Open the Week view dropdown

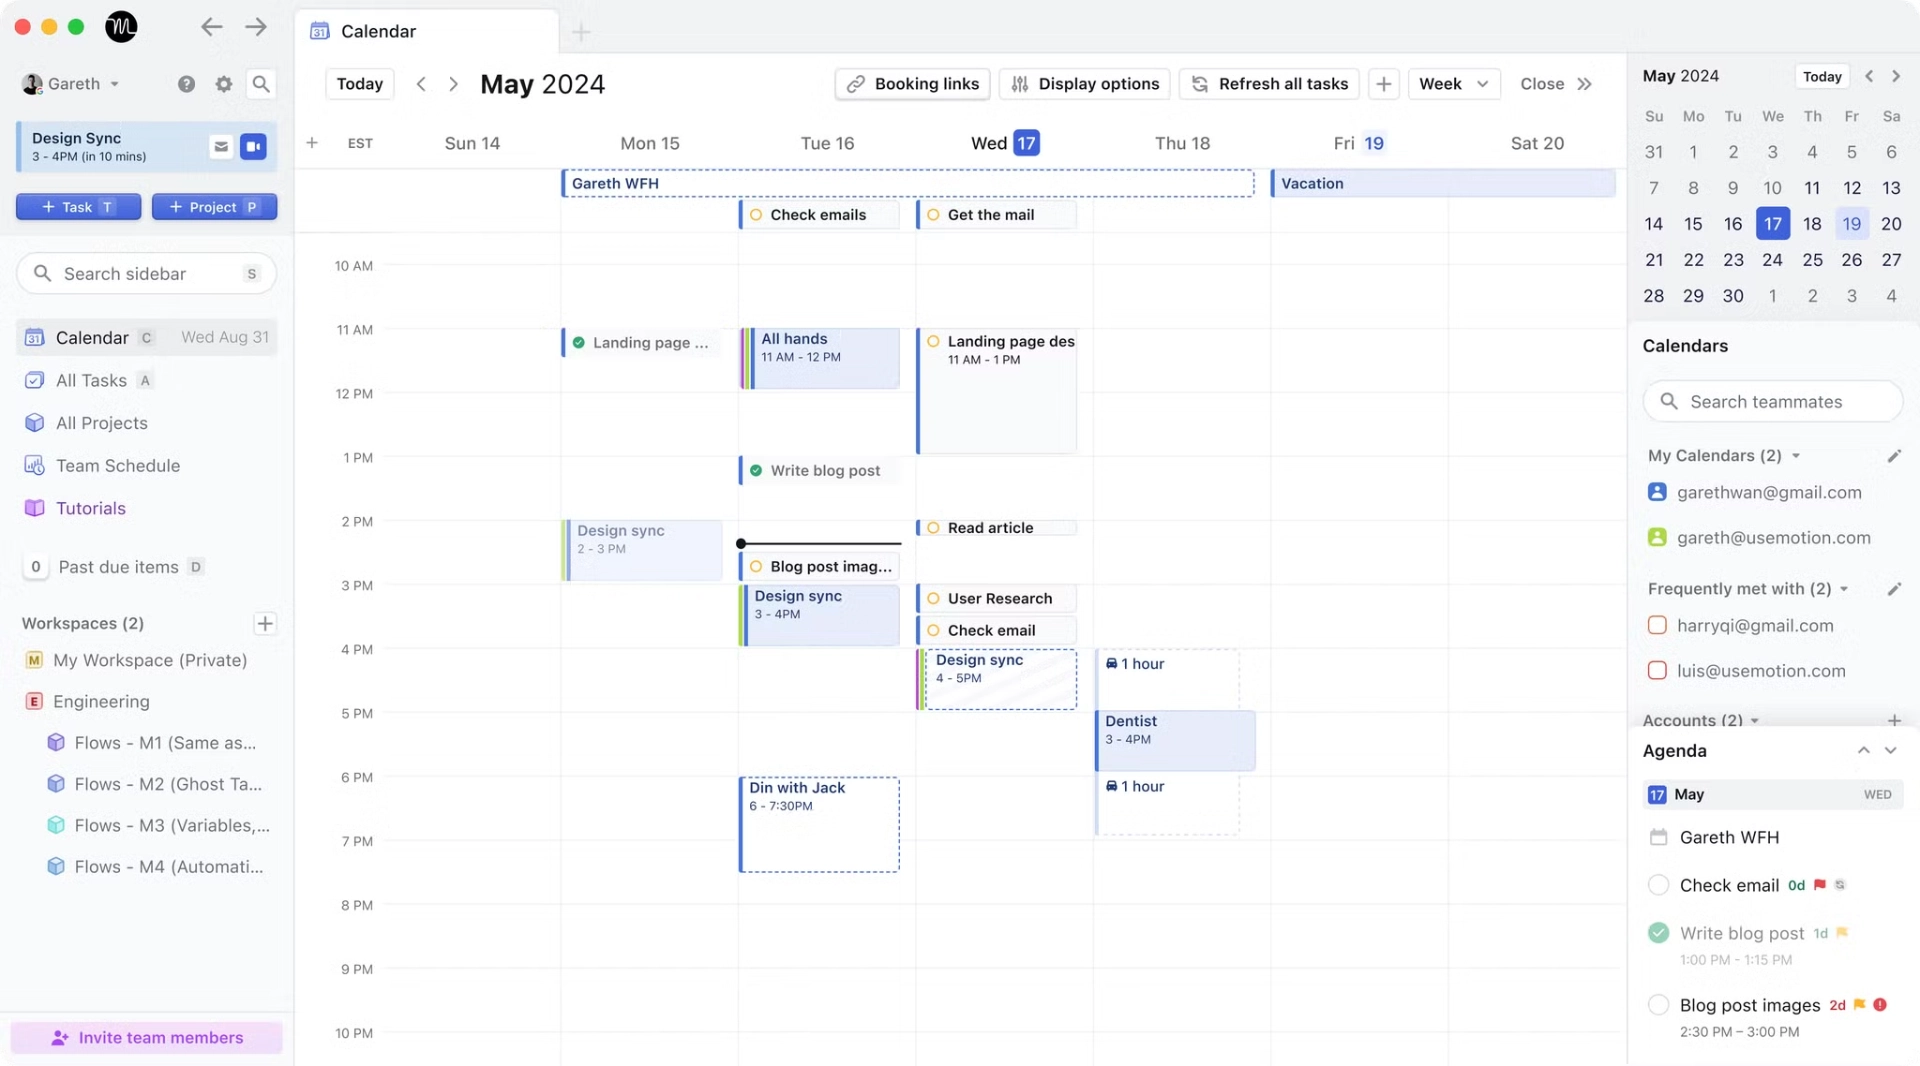point(1454,84)
